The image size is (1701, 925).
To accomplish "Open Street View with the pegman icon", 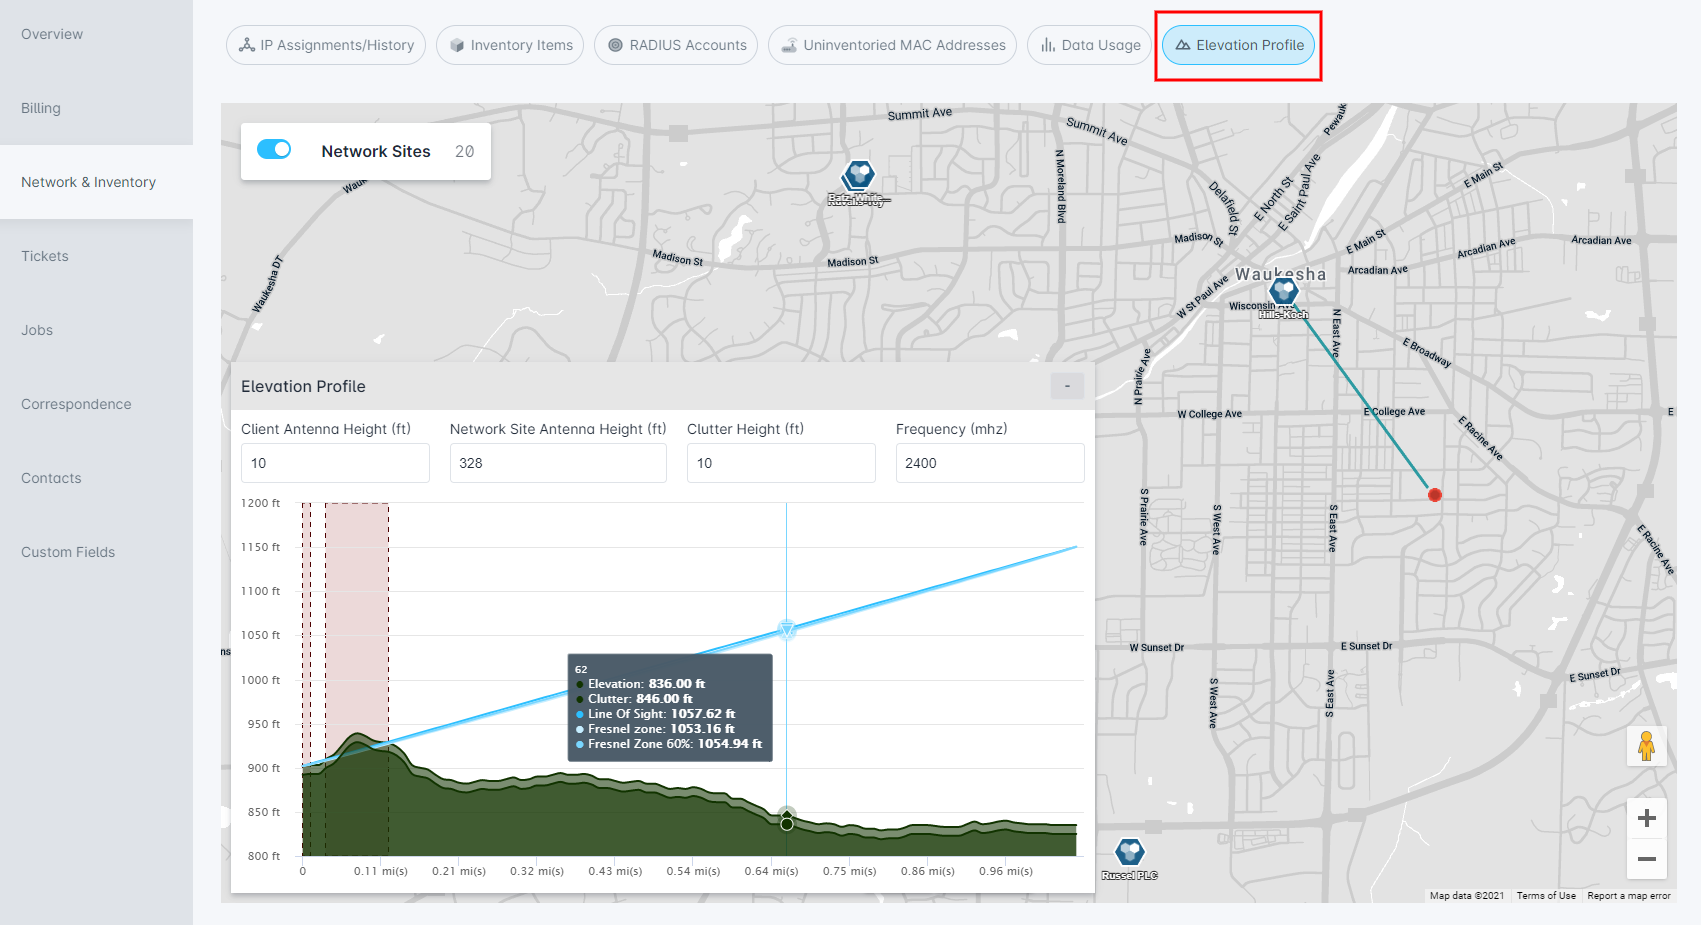I will tap(1647, 746).
